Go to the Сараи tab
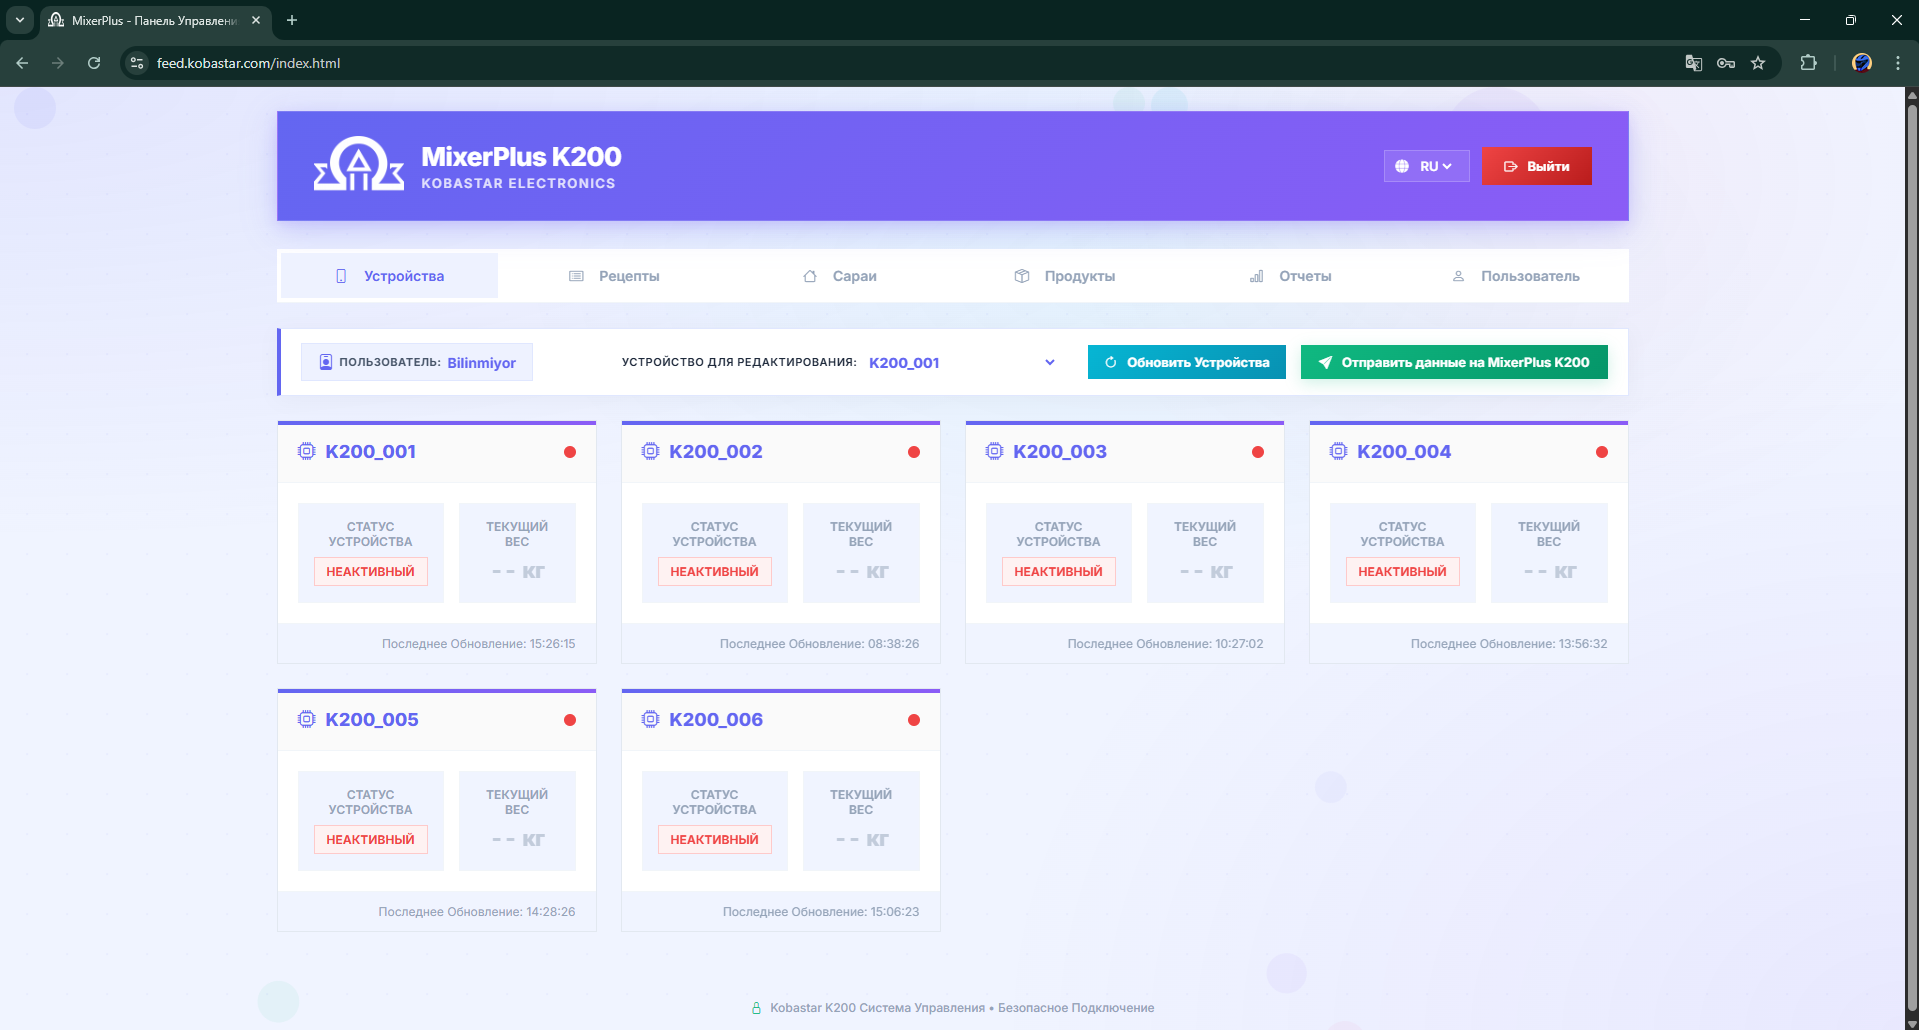This screenshot has width=1919, height=1030. coord(840,276)
